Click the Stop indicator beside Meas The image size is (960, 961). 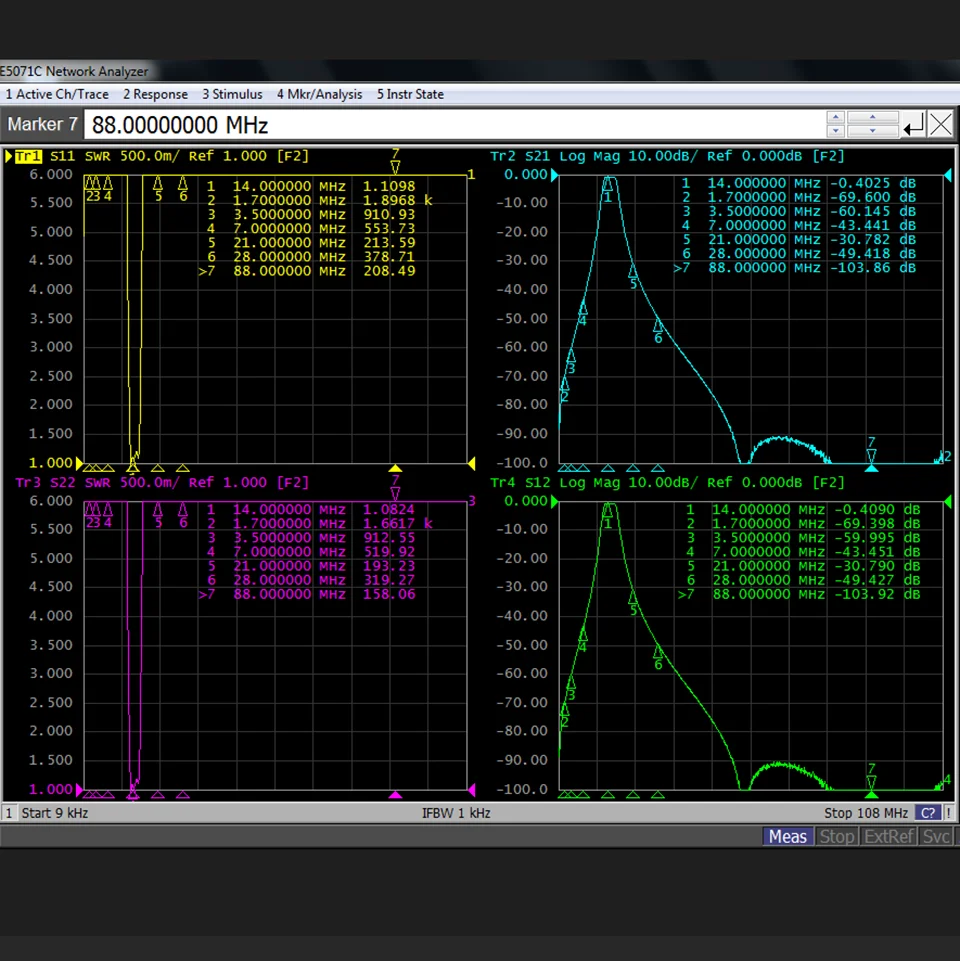coord(837,837)
